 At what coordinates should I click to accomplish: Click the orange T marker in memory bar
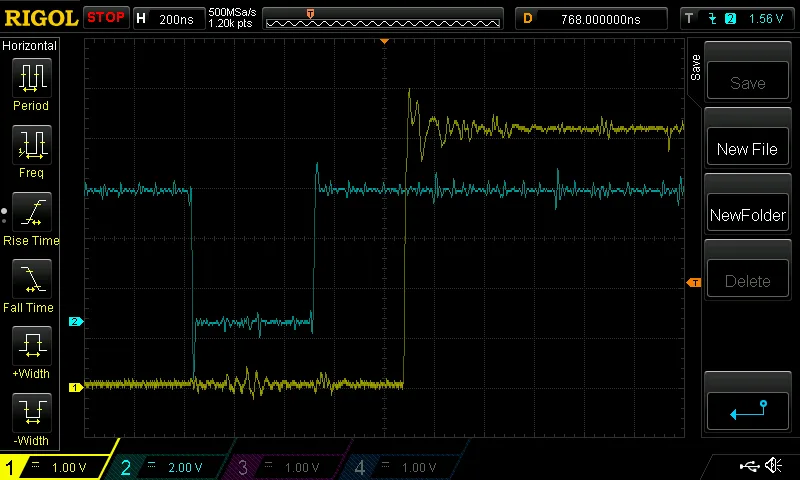[310, 13]
